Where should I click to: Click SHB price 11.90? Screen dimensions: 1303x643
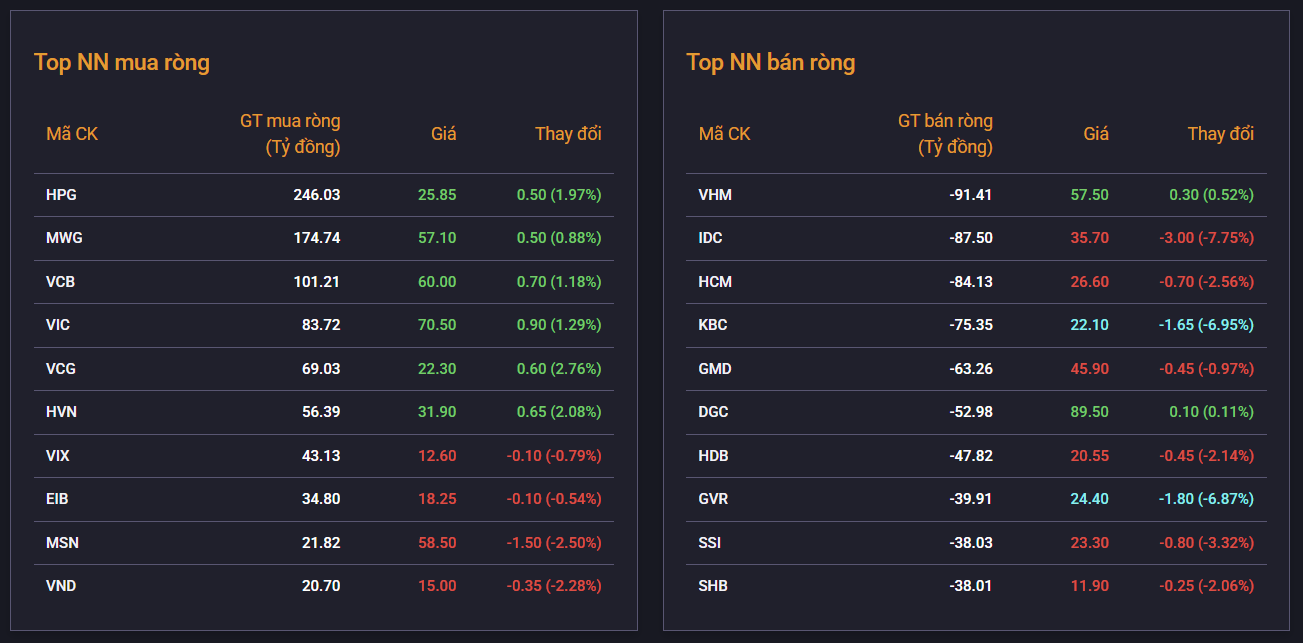pos(1090,586)
